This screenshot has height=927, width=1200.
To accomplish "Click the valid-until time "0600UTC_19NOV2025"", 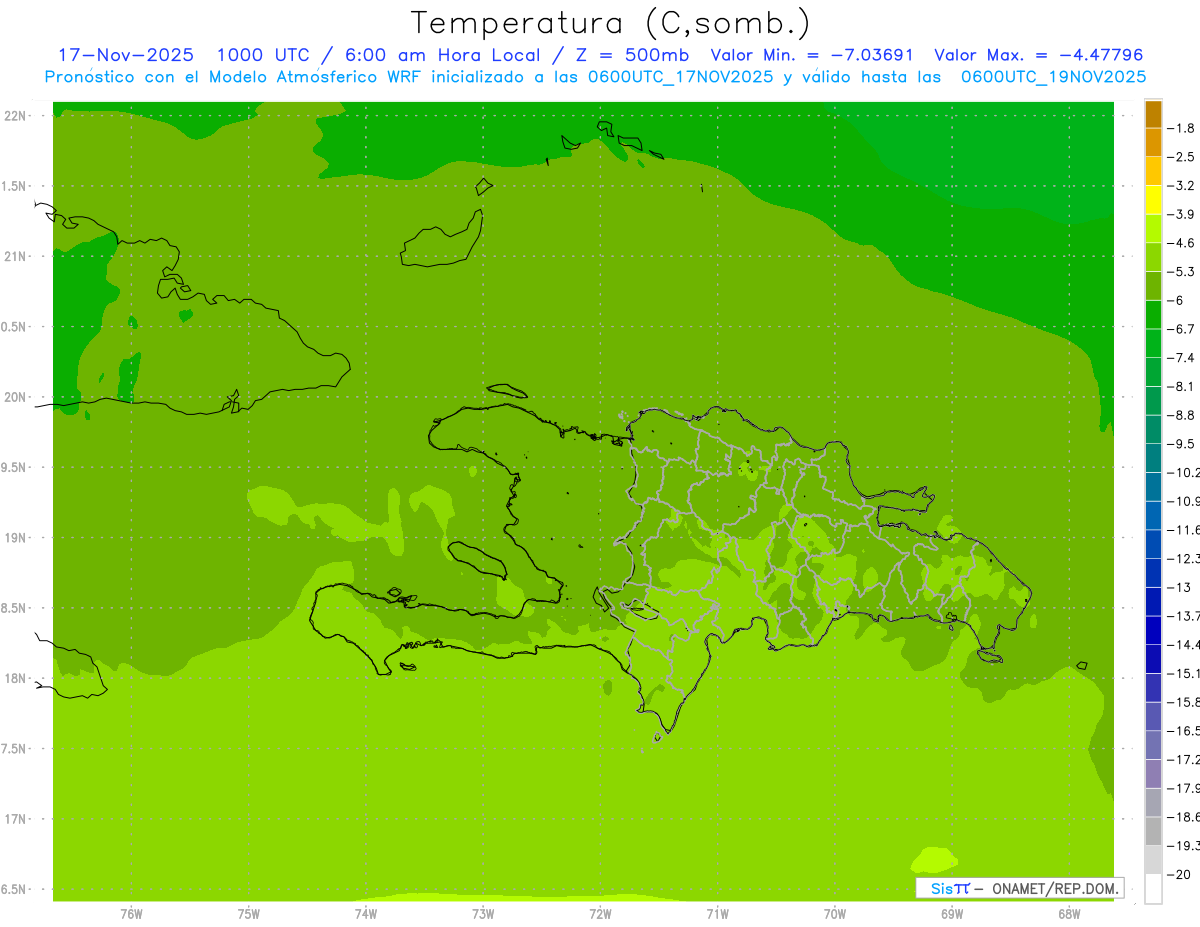I will 1053,77.
